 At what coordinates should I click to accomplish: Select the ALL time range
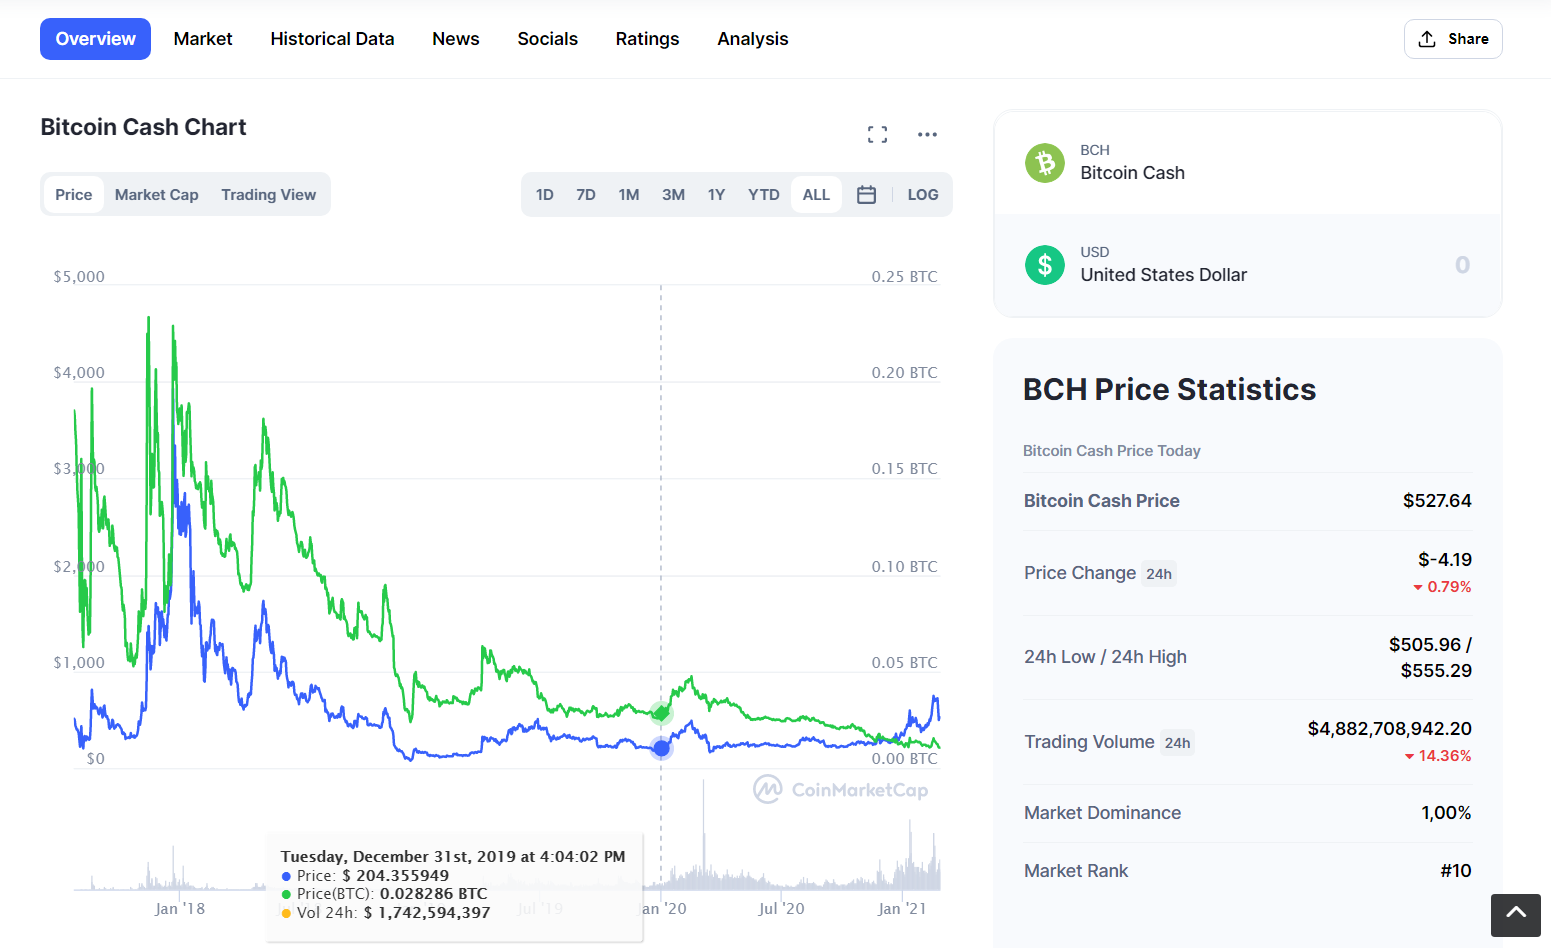(816, 195)
